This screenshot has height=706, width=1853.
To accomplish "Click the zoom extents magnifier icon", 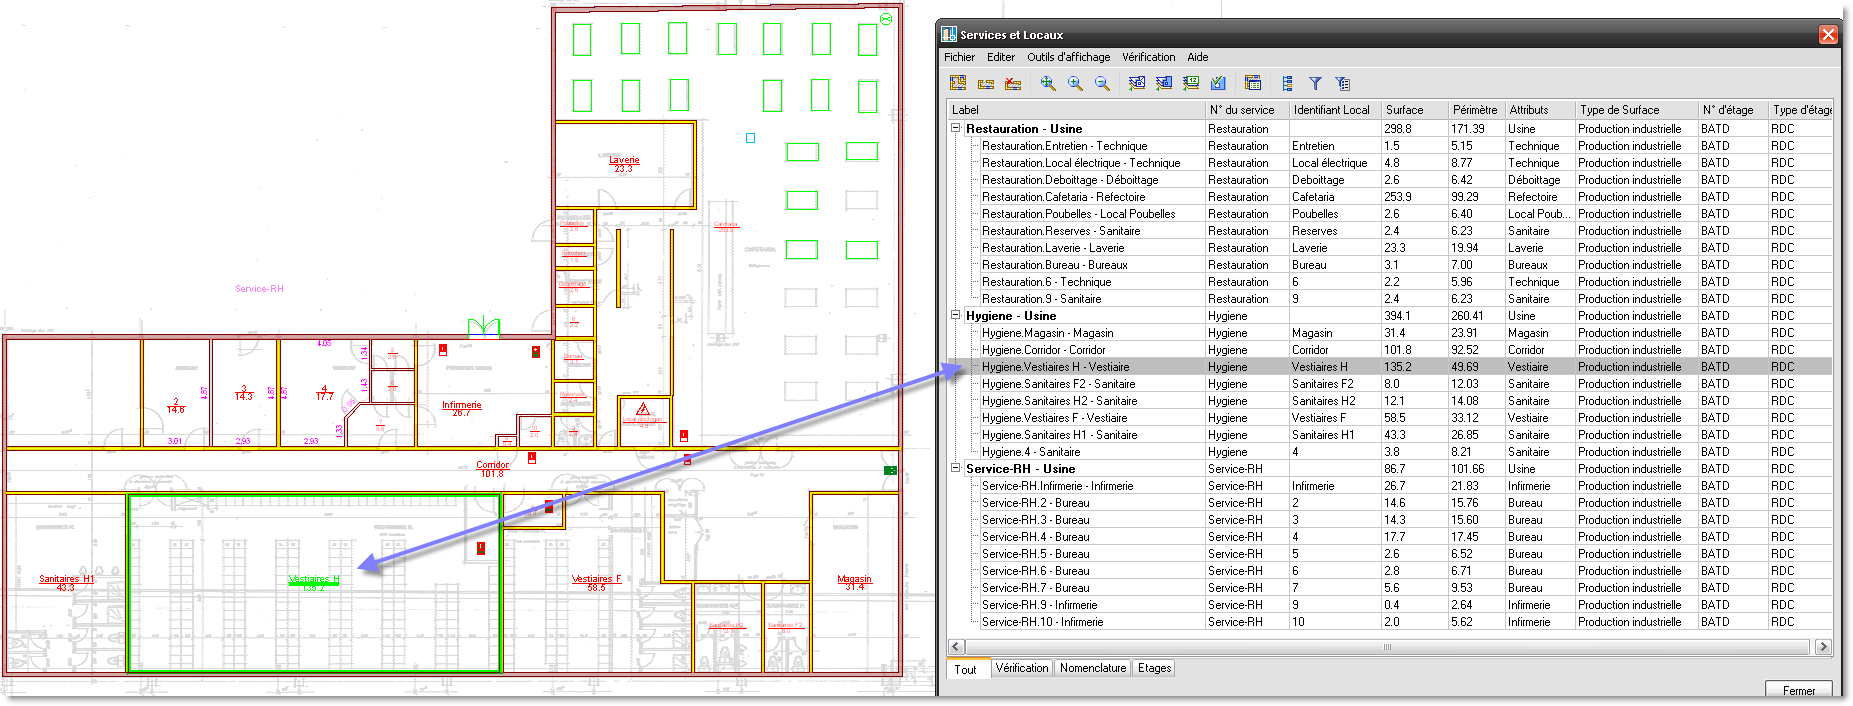I will 1048,84.
